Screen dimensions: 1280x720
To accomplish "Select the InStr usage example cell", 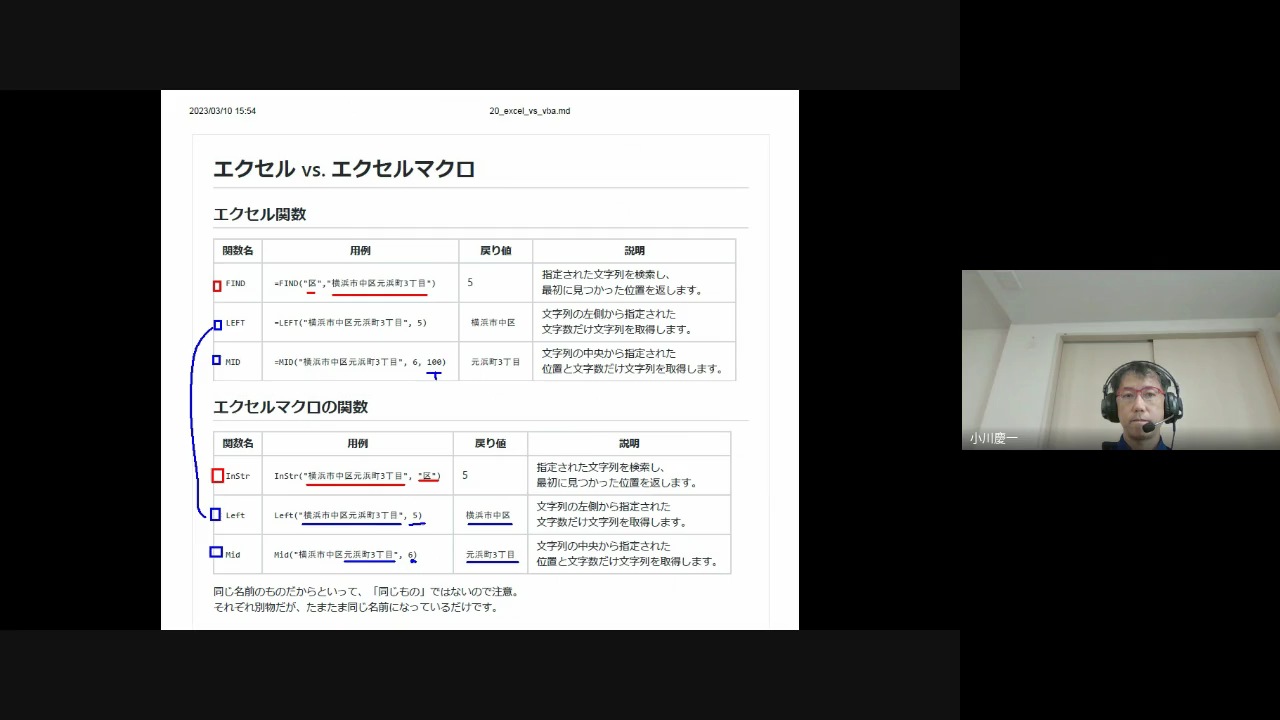I will click(357, 476).
